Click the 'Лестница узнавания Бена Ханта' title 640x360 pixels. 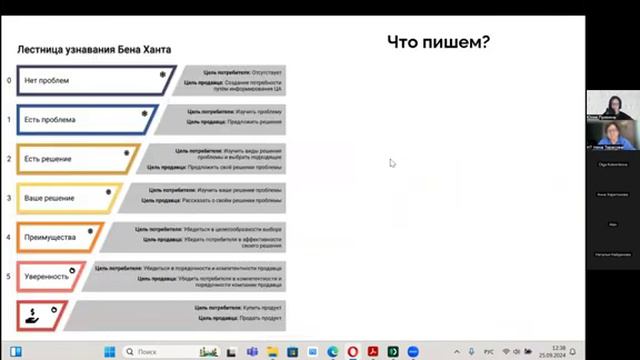(x=94, y=50)
